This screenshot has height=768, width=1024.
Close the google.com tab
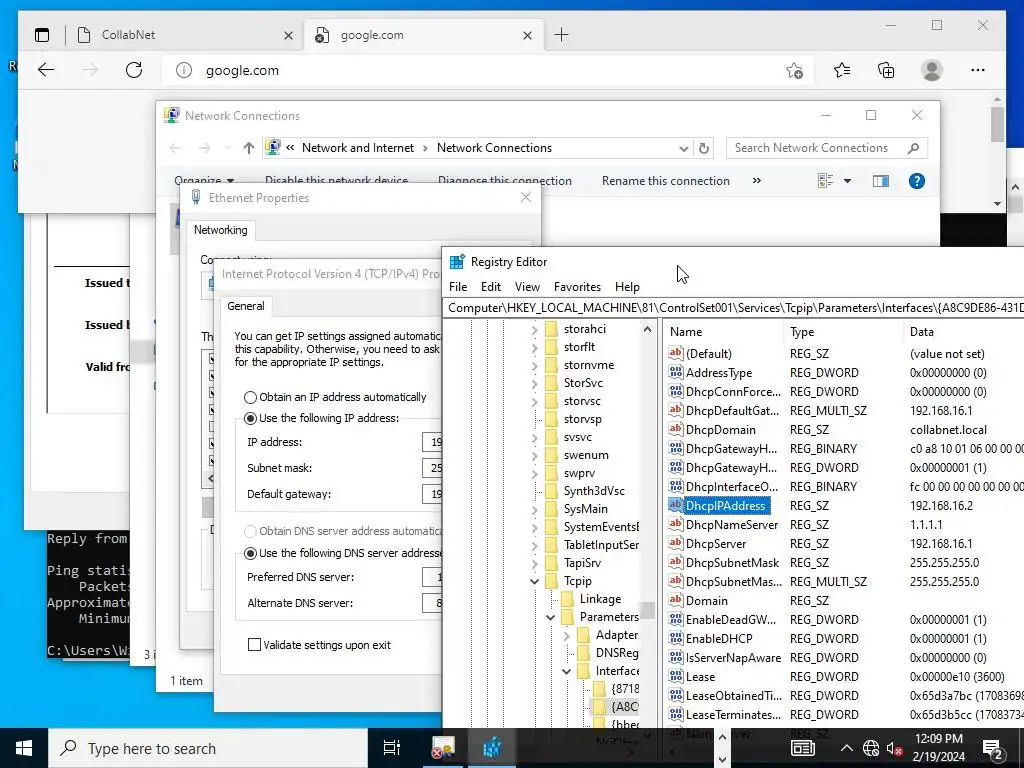[x=528, y=35]
